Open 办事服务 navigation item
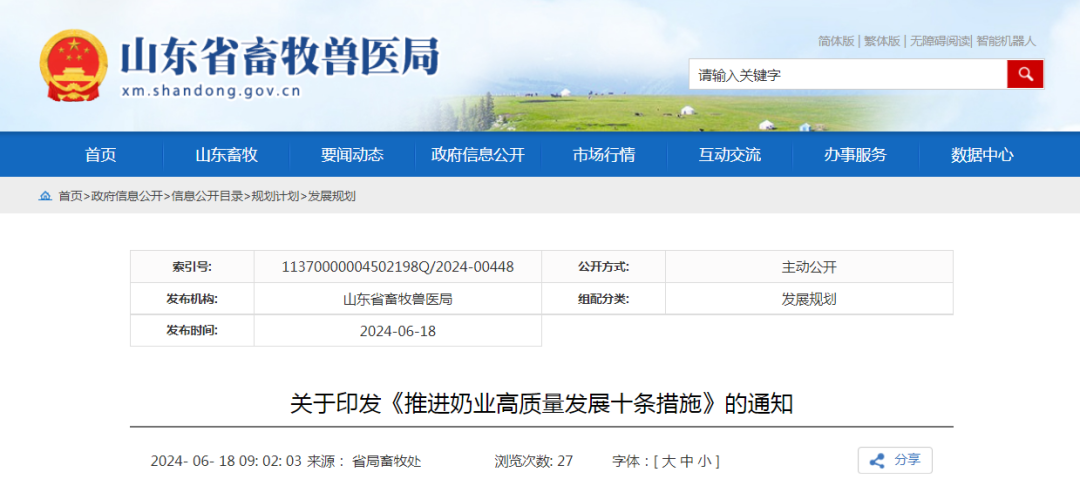Viewport: 1080px width, 479px height. tap(855, 155)
